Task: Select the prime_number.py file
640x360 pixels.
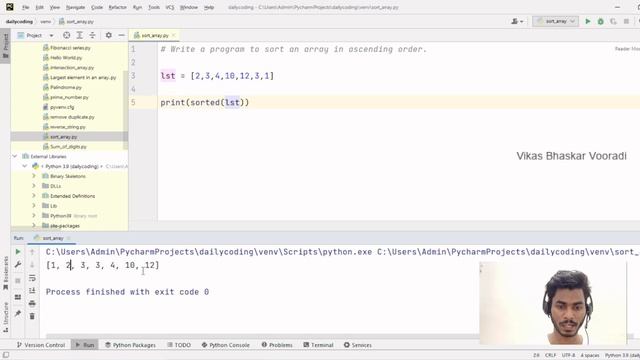Action: pyautogui.click(x=69, y=97)
